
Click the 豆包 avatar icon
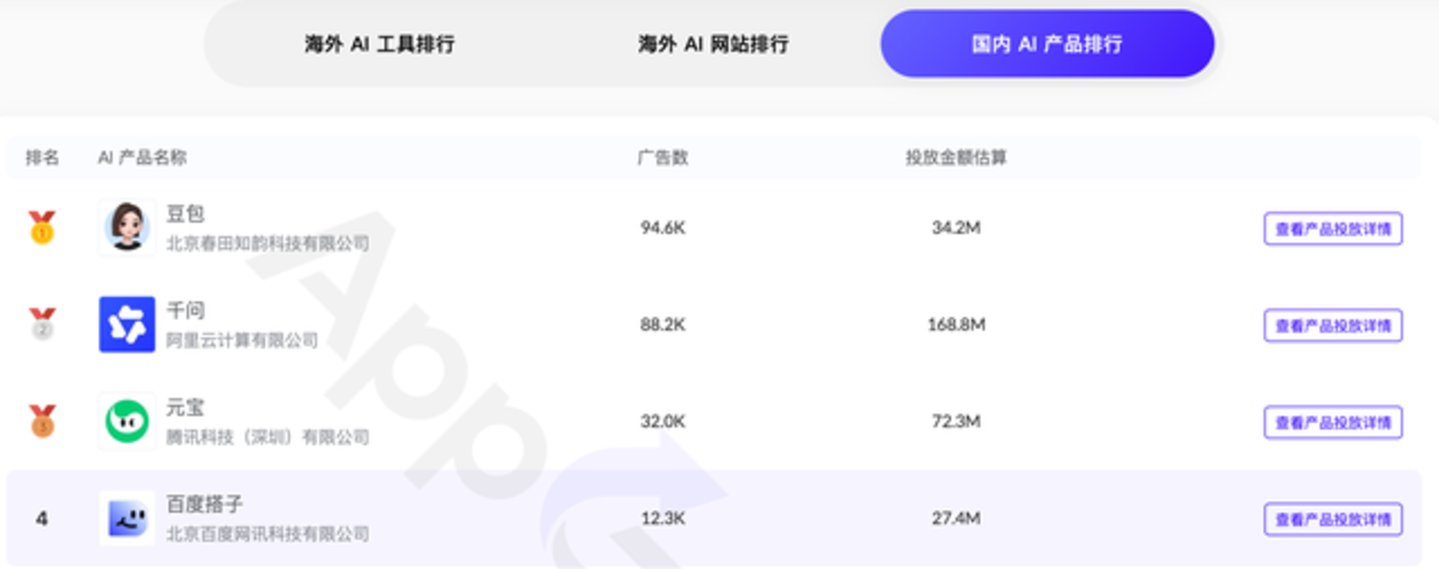tap(127, 227)
